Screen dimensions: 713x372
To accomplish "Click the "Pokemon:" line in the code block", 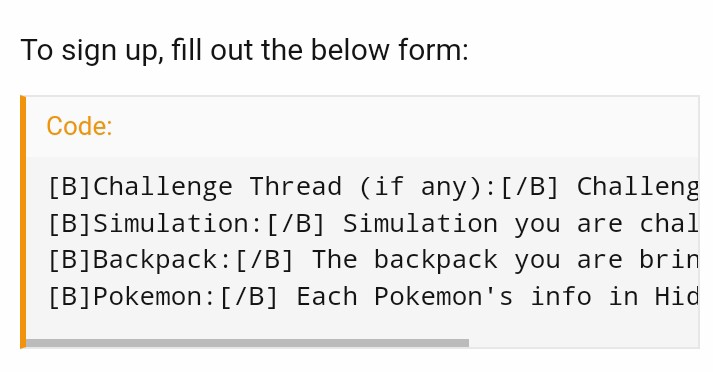I will click(x=373, y=297).
